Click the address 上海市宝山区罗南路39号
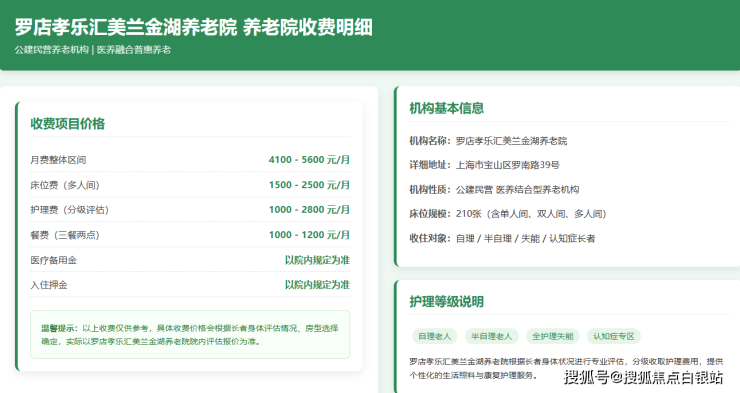The image size is (740, 393). tap(507, 165)
